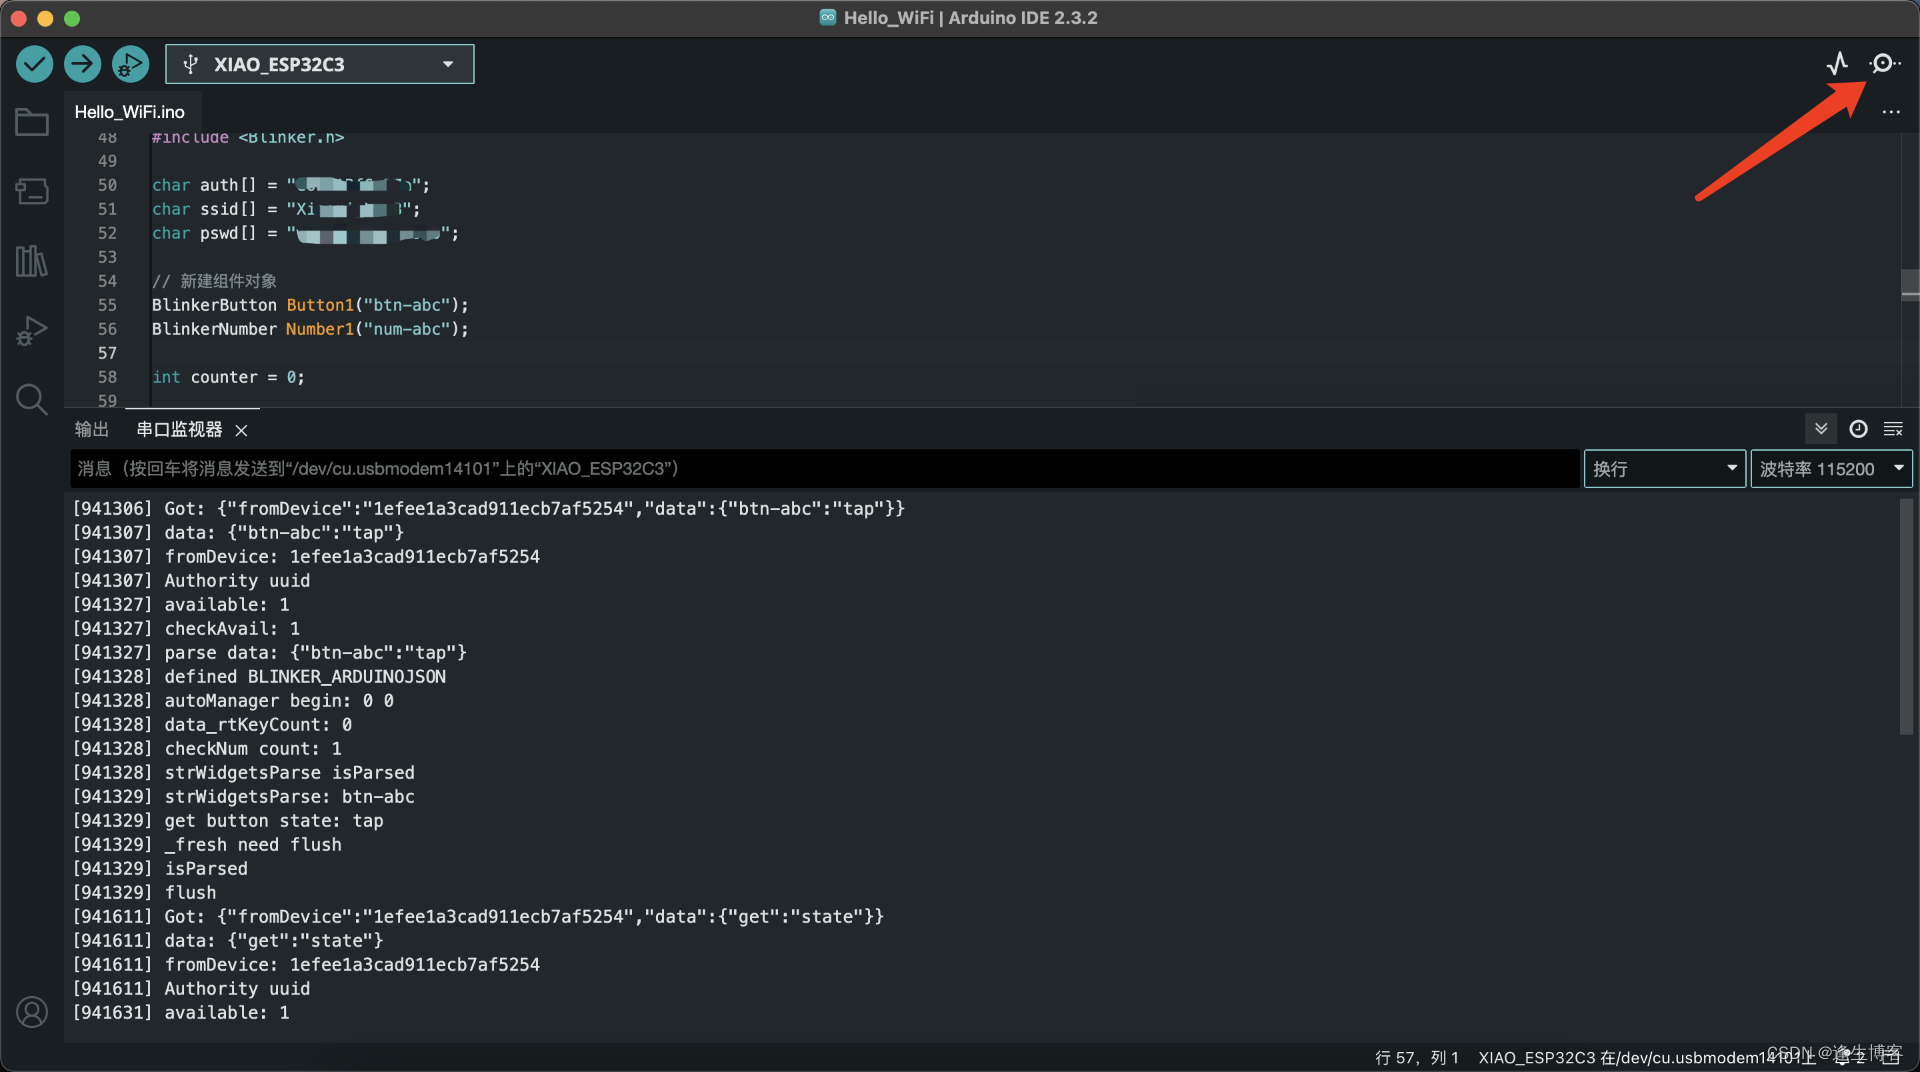The height and width of the screenshot is (1072, 1920).
Task: Click the strWidgetsParse isParsed log line
Action: pyautogui.click(x=243, y=773)
